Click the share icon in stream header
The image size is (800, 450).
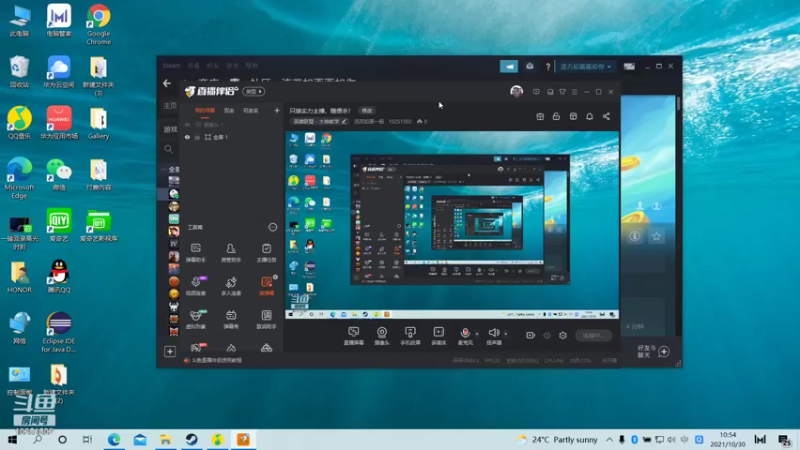[x=606, y=116]
